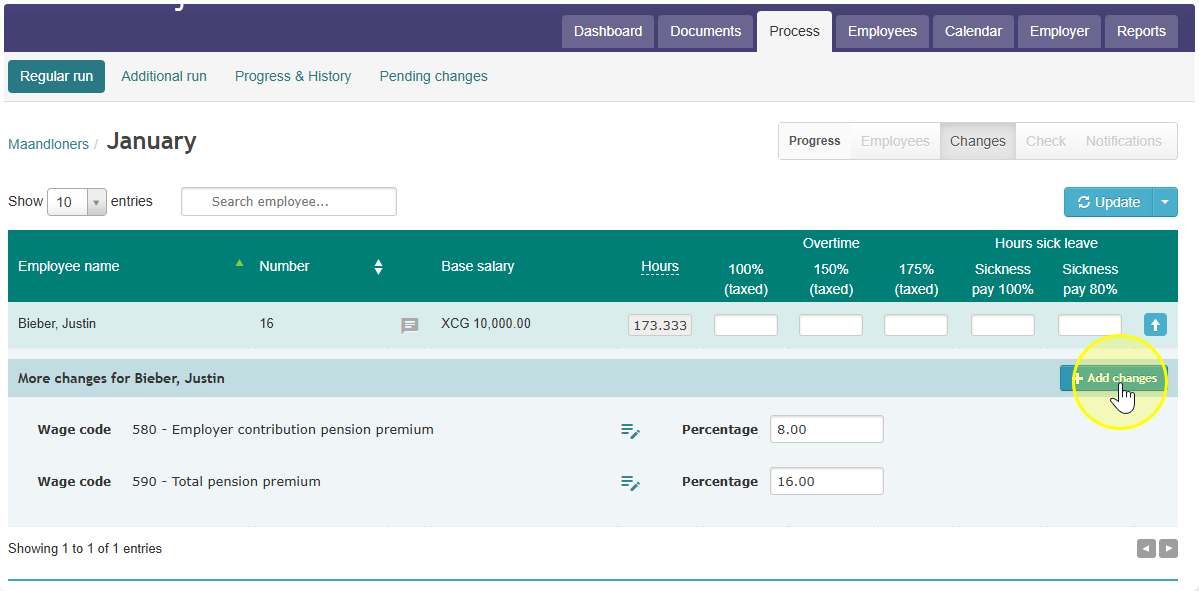Click Percentage field with 8.00
The image size is (1199, 591).
pos(827,430)
